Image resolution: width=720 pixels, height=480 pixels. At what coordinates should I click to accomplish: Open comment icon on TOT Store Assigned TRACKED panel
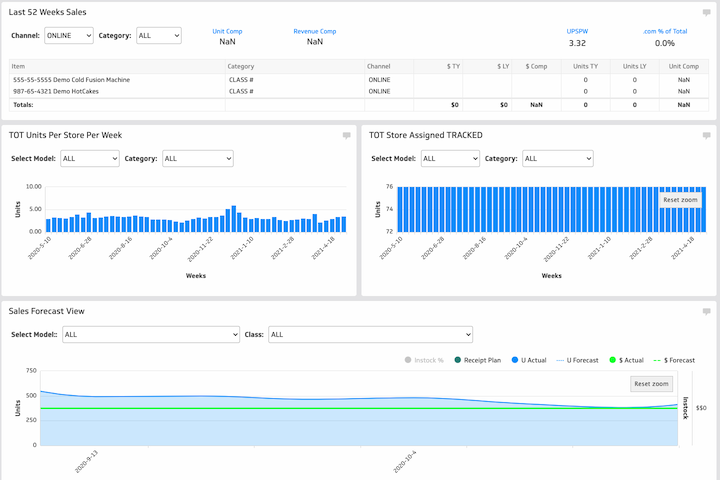point(707,136)
